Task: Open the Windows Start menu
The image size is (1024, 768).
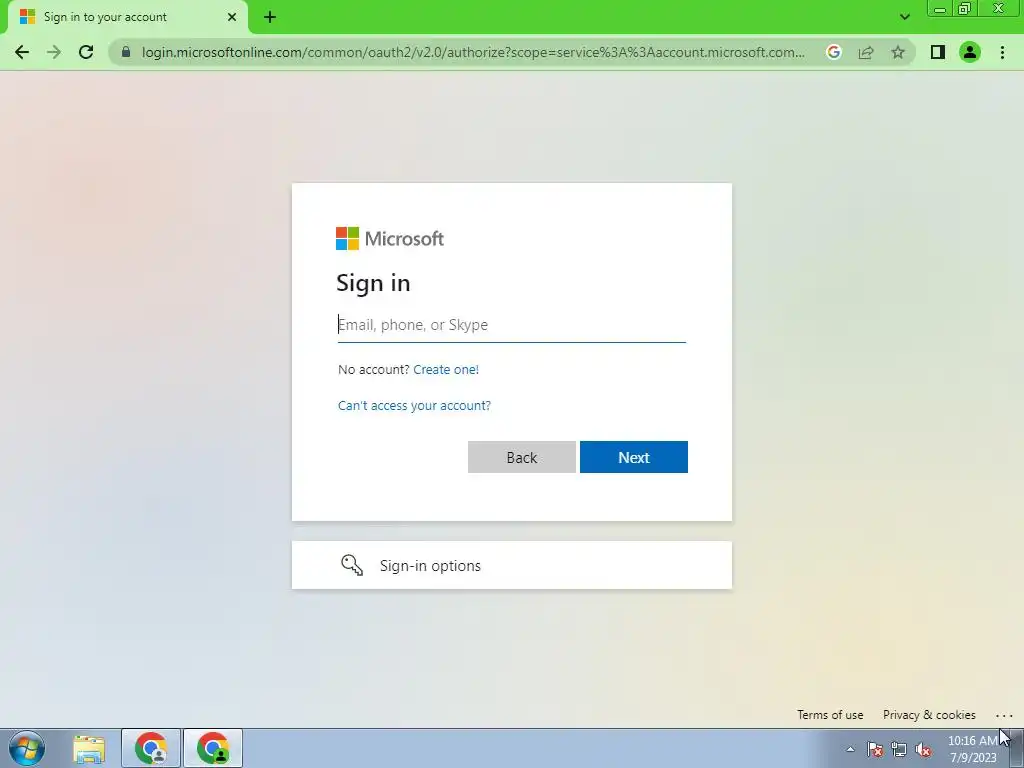Action: click(x=27, y=748)
